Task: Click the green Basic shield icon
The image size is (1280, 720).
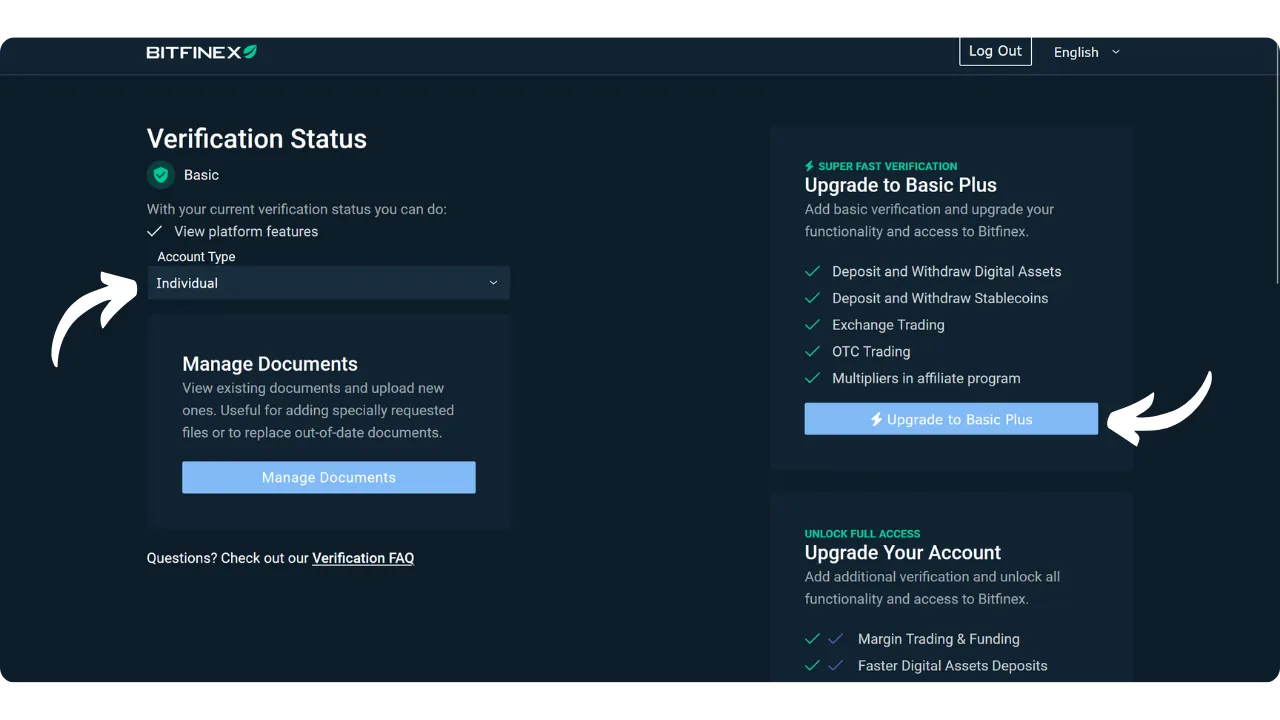Action: coord(160,175)
